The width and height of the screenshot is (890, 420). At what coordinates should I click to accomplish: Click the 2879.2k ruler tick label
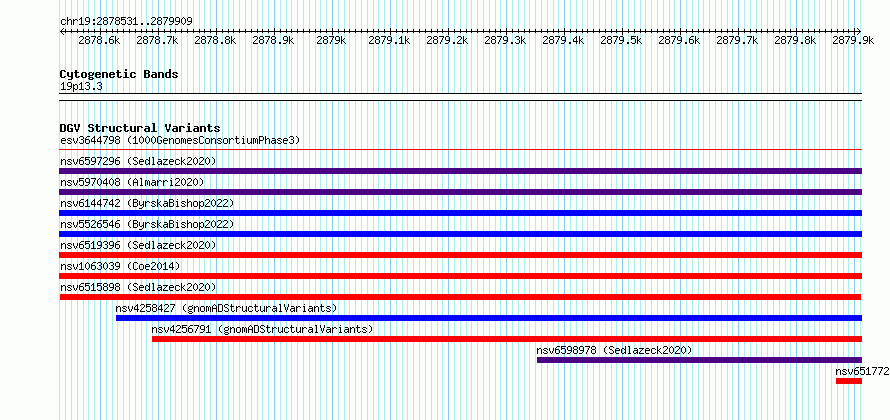point(447,41)
